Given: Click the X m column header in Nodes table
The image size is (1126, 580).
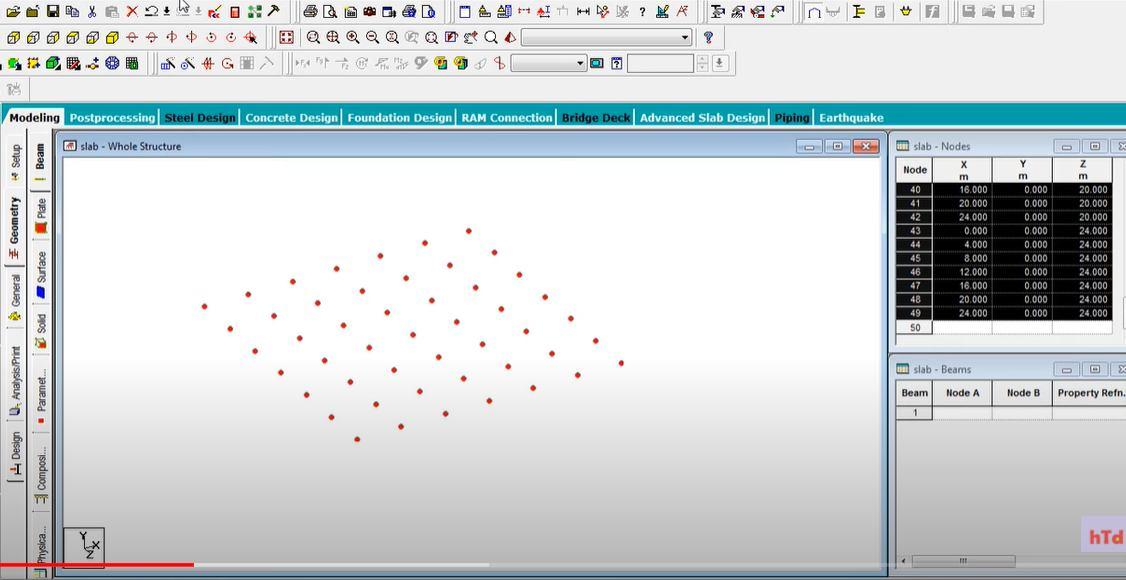Looking at the screenshot, I should (x=962, y=170).
